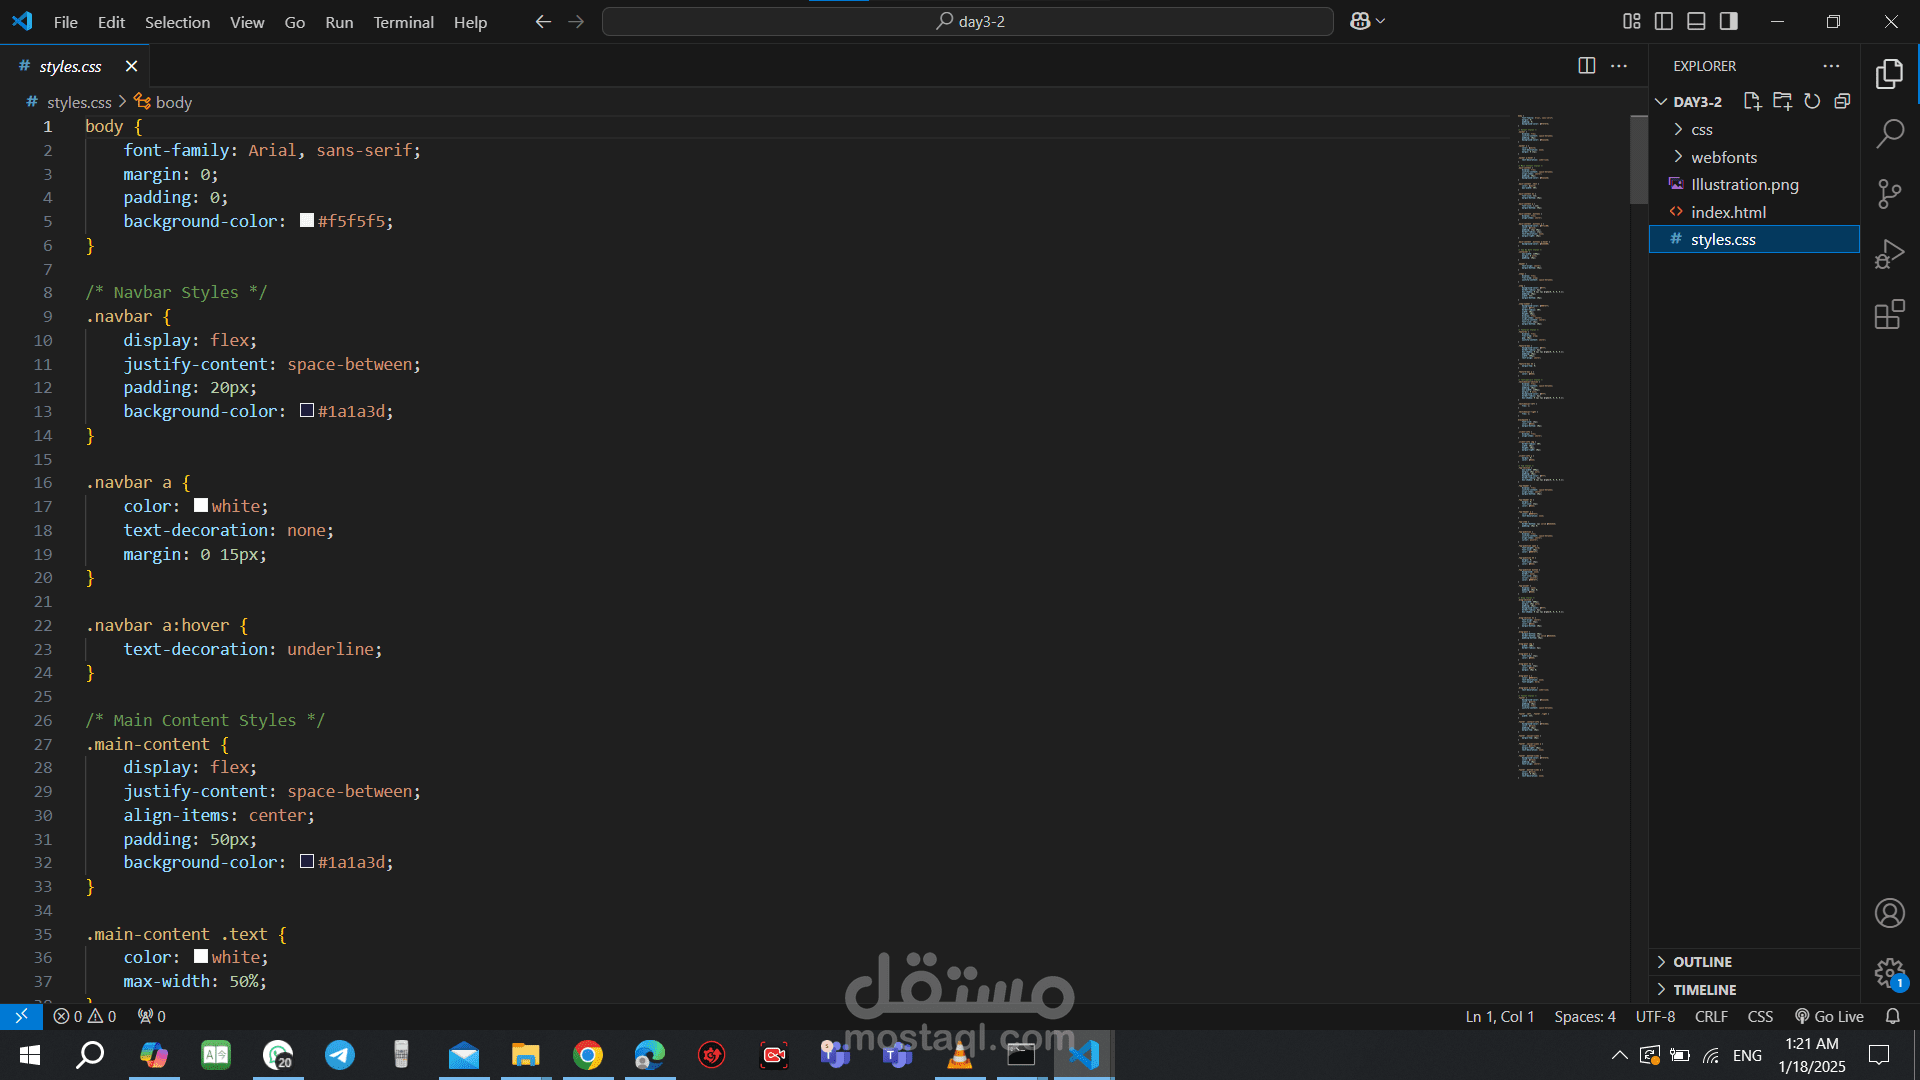Split the editor to the right

[1586, 66]
